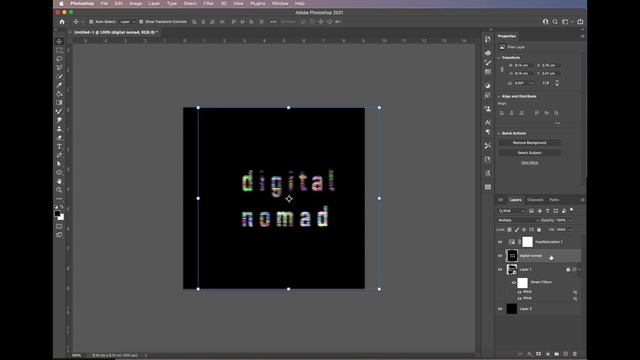Click the background color swatch
Screen dimensions: 640x360
pyautogui.click(x=61, y=217)
